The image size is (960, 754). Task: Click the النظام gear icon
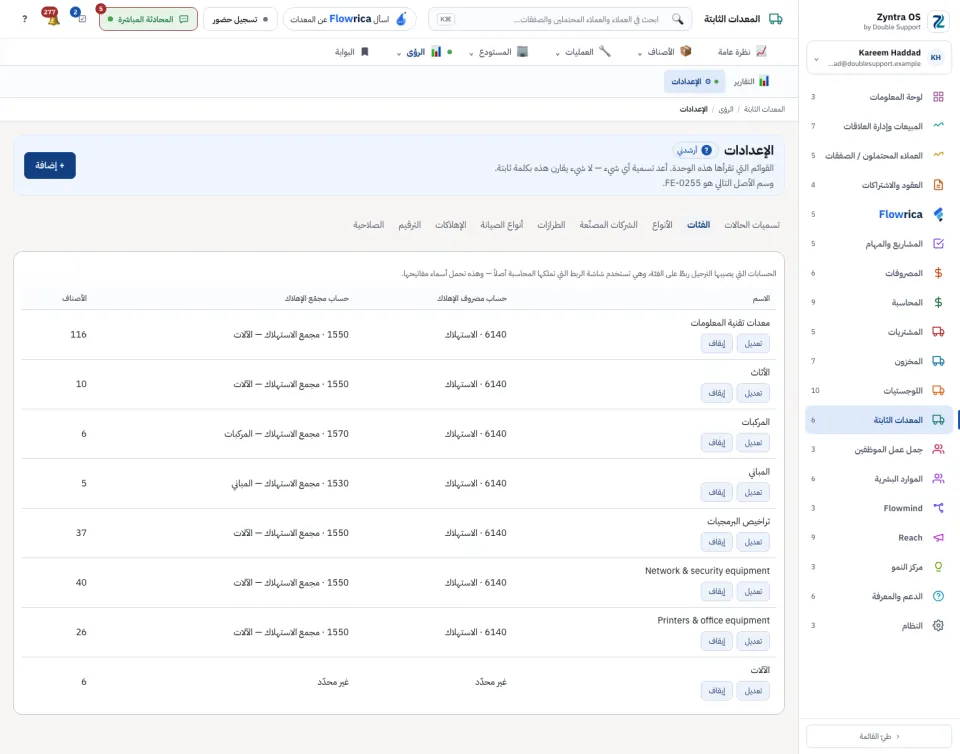click(938, 625)
